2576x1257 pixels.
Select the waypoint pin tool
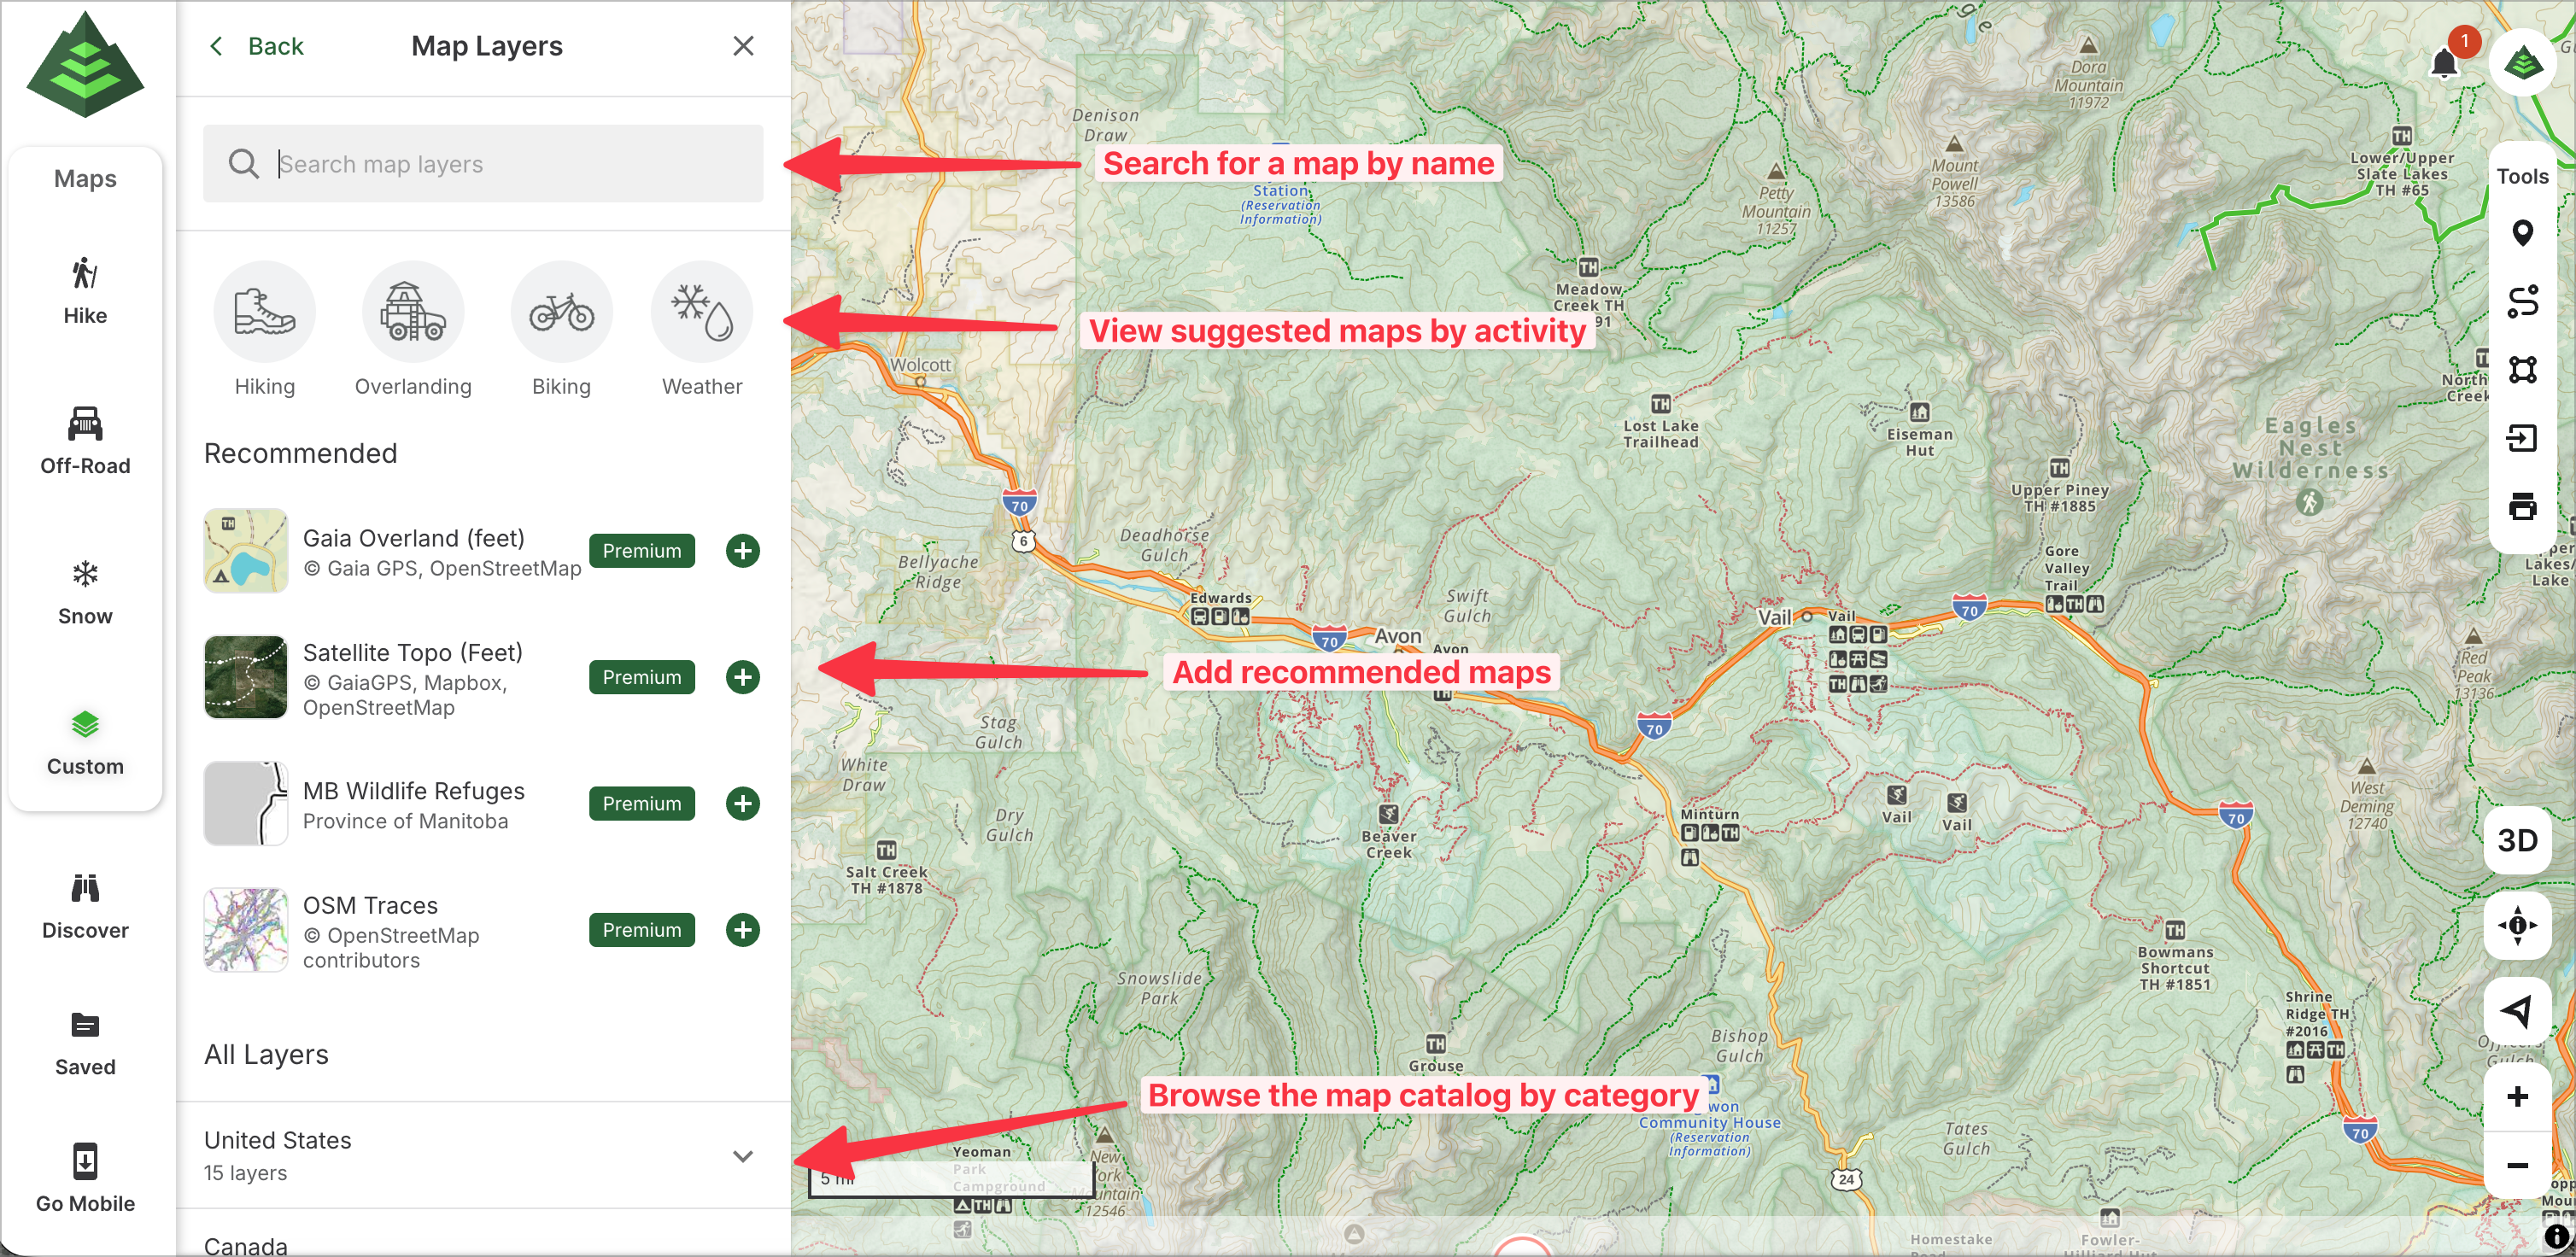[2521, 234]
